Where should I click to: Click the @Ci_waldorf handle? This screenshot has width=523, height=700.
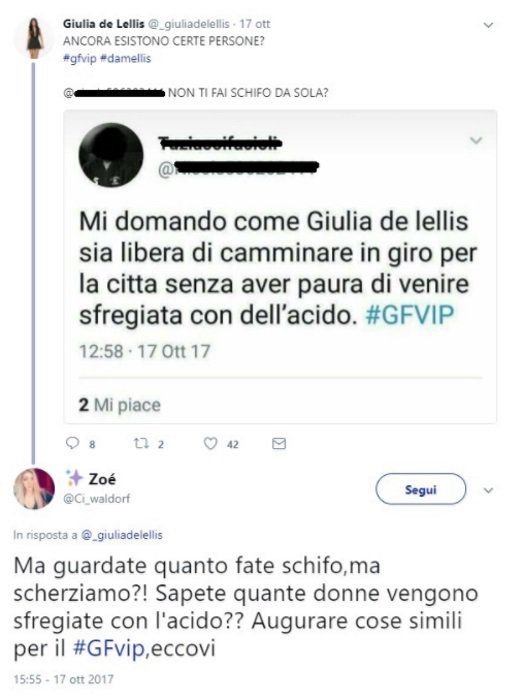coord(97,499)
